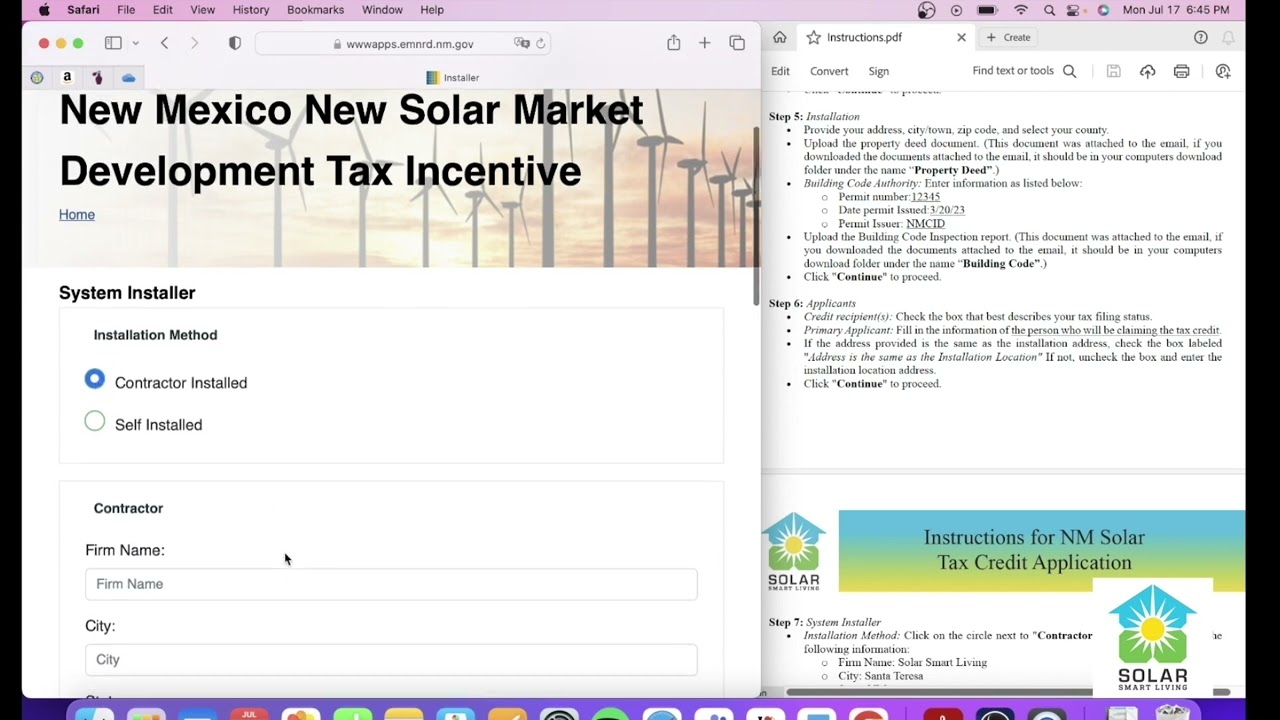This screenshot has height=720, width=1280.
Task: Open Acrobat Sign tool
Action: point(878,71)
